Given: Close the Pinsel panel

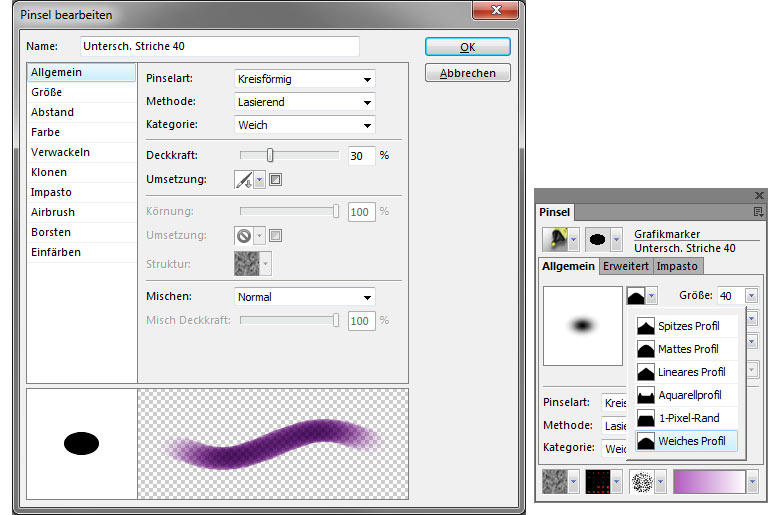Looking at the screenshot, I should point(759,196).
